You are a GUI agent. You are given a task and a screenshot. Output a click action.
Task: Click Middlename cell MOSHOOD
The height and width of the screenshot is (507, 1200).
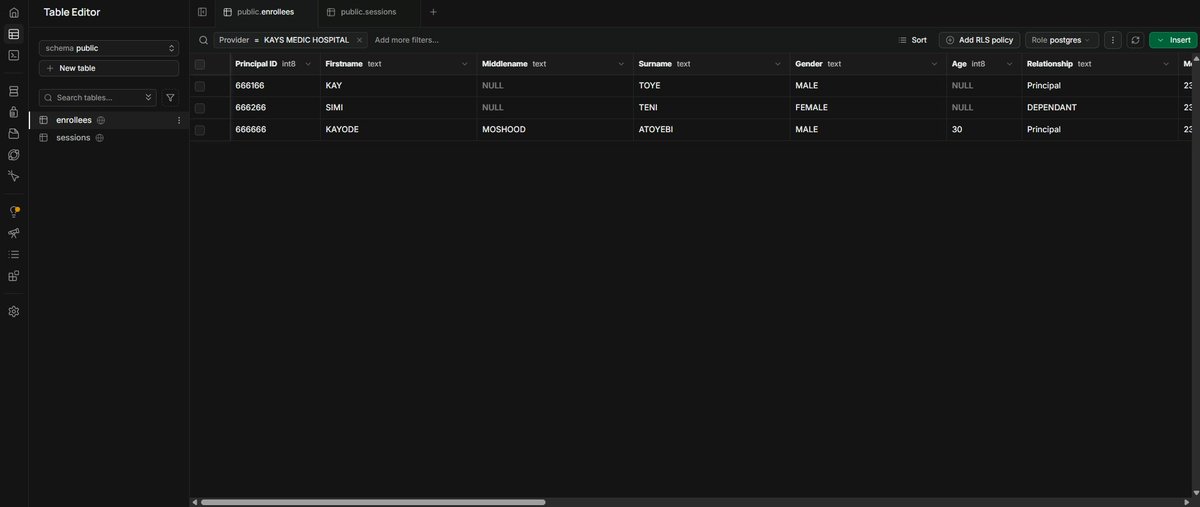[555, 130]
